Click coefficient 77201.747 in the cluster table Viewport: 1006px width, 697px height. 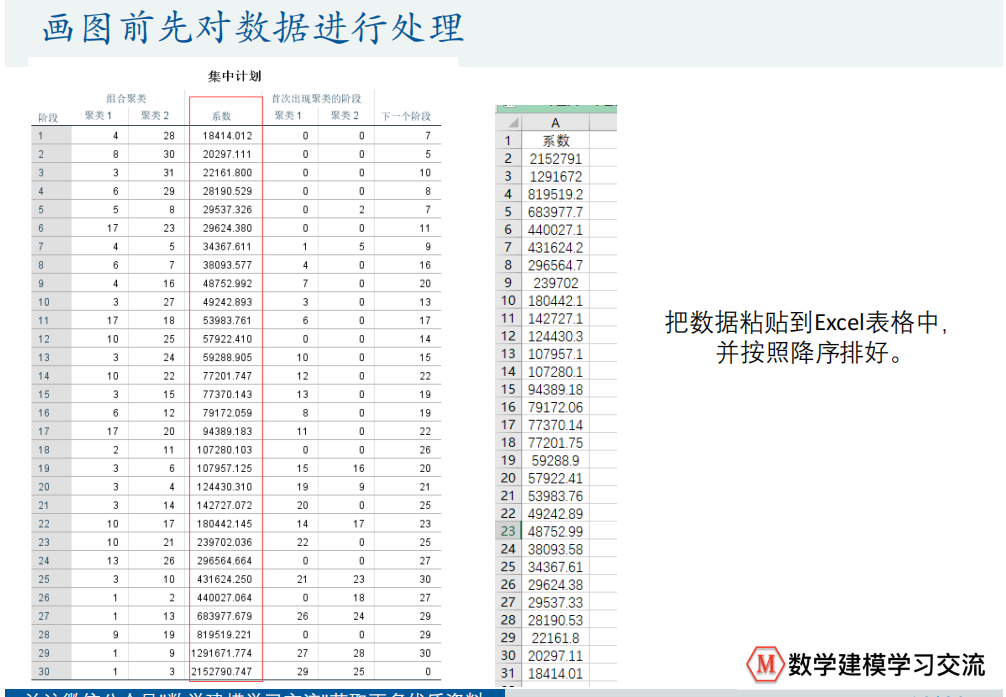click(227, 376)
